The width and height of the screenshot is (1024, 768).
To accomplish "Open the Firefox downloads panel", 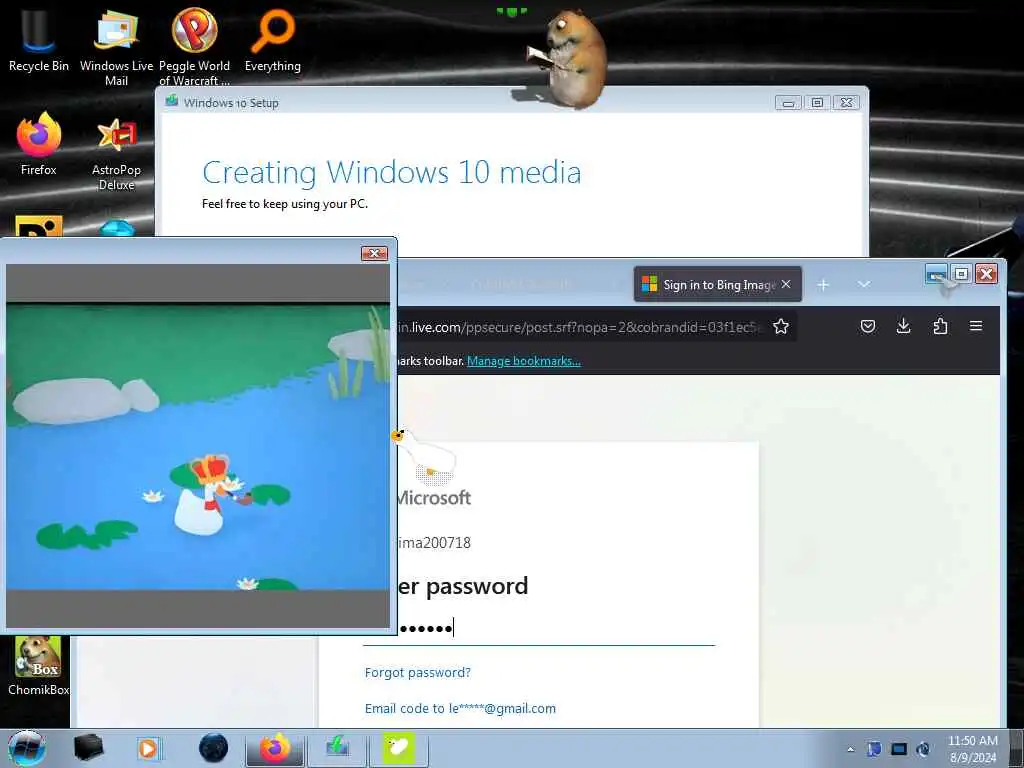I will click(x=903, y=326).
